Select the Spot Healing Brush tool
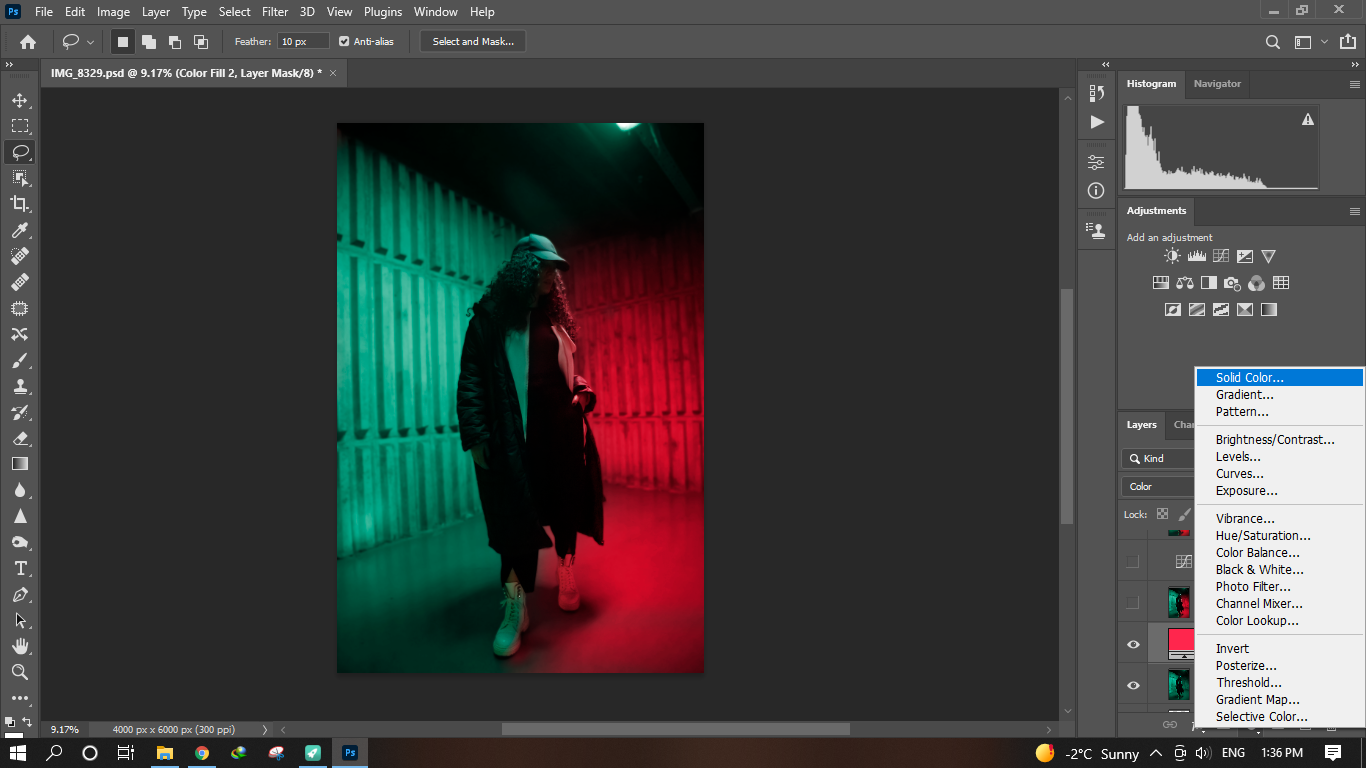1366x768 pixels. pyautogui.click(x=20, y=256)
